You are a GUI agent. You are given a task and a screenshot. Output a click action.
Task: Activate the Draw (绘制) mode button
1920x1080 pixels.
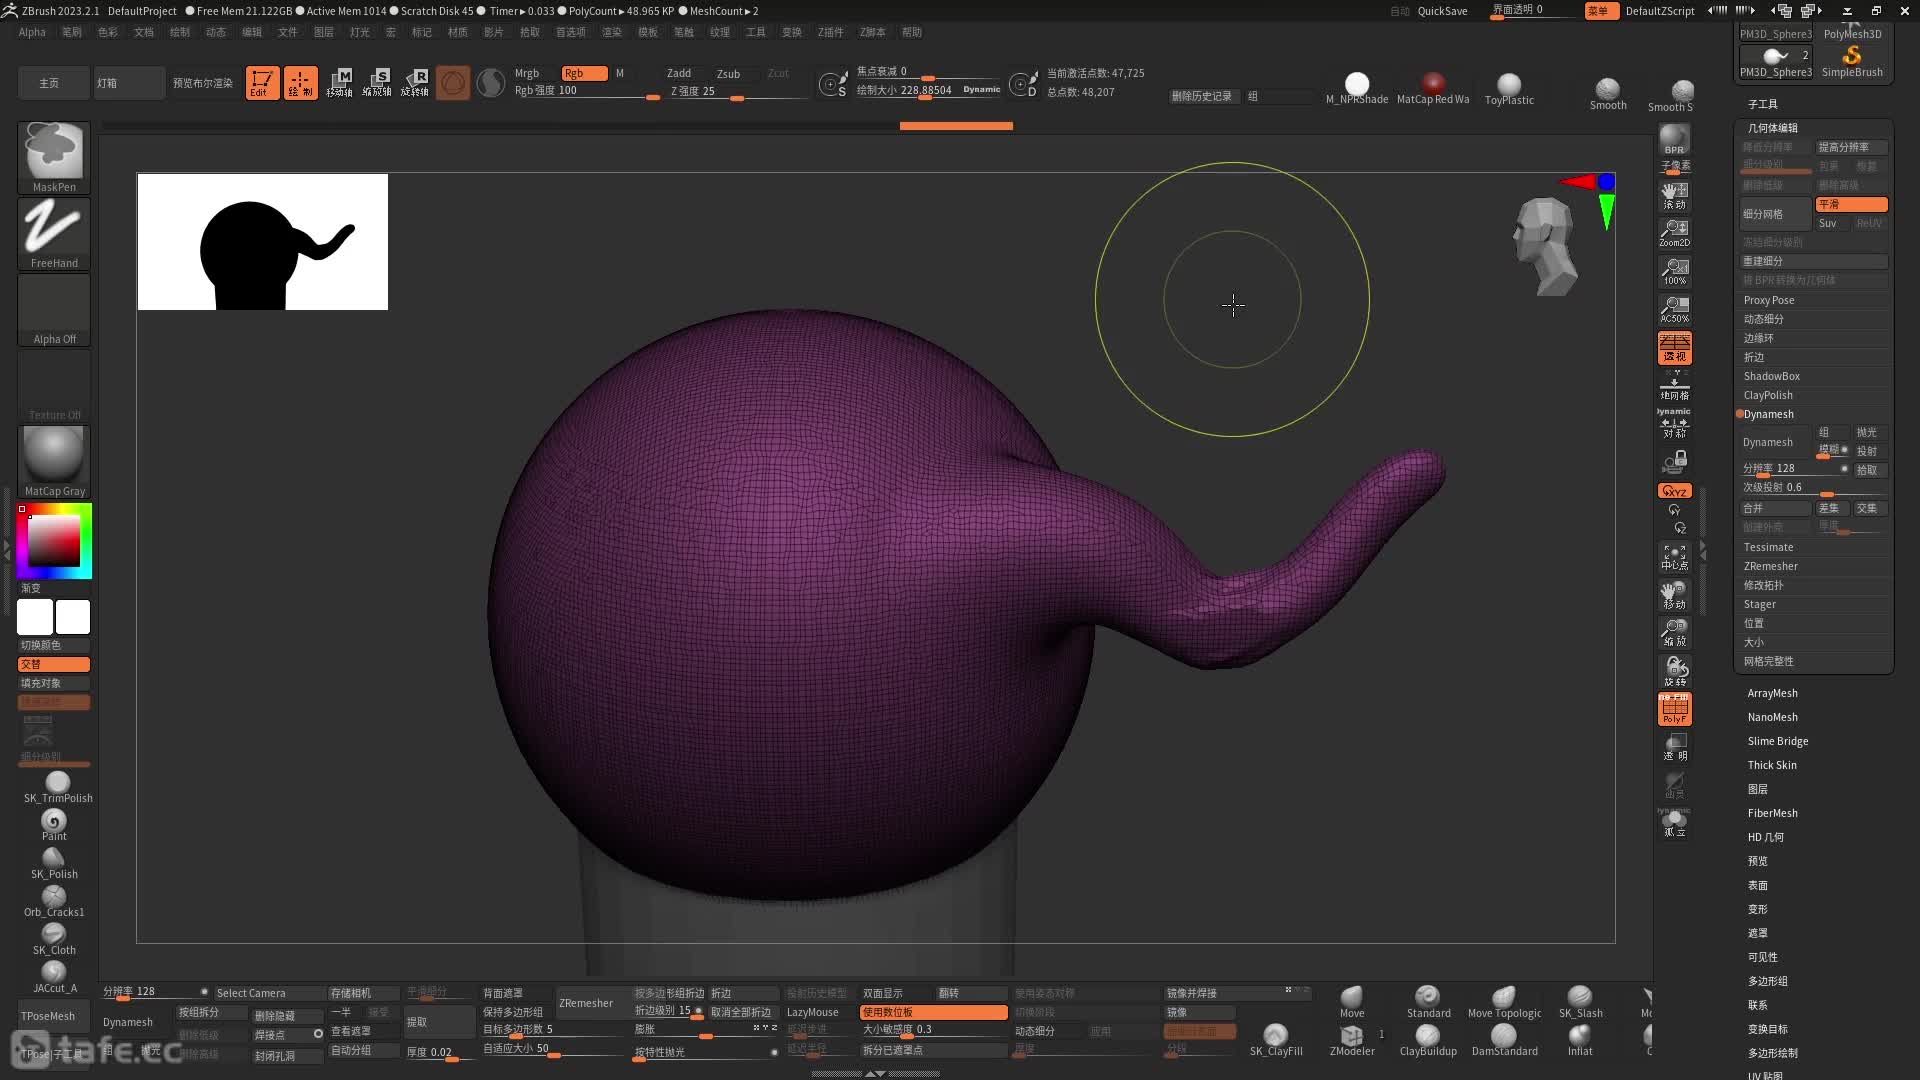click(x=300, y=83)
